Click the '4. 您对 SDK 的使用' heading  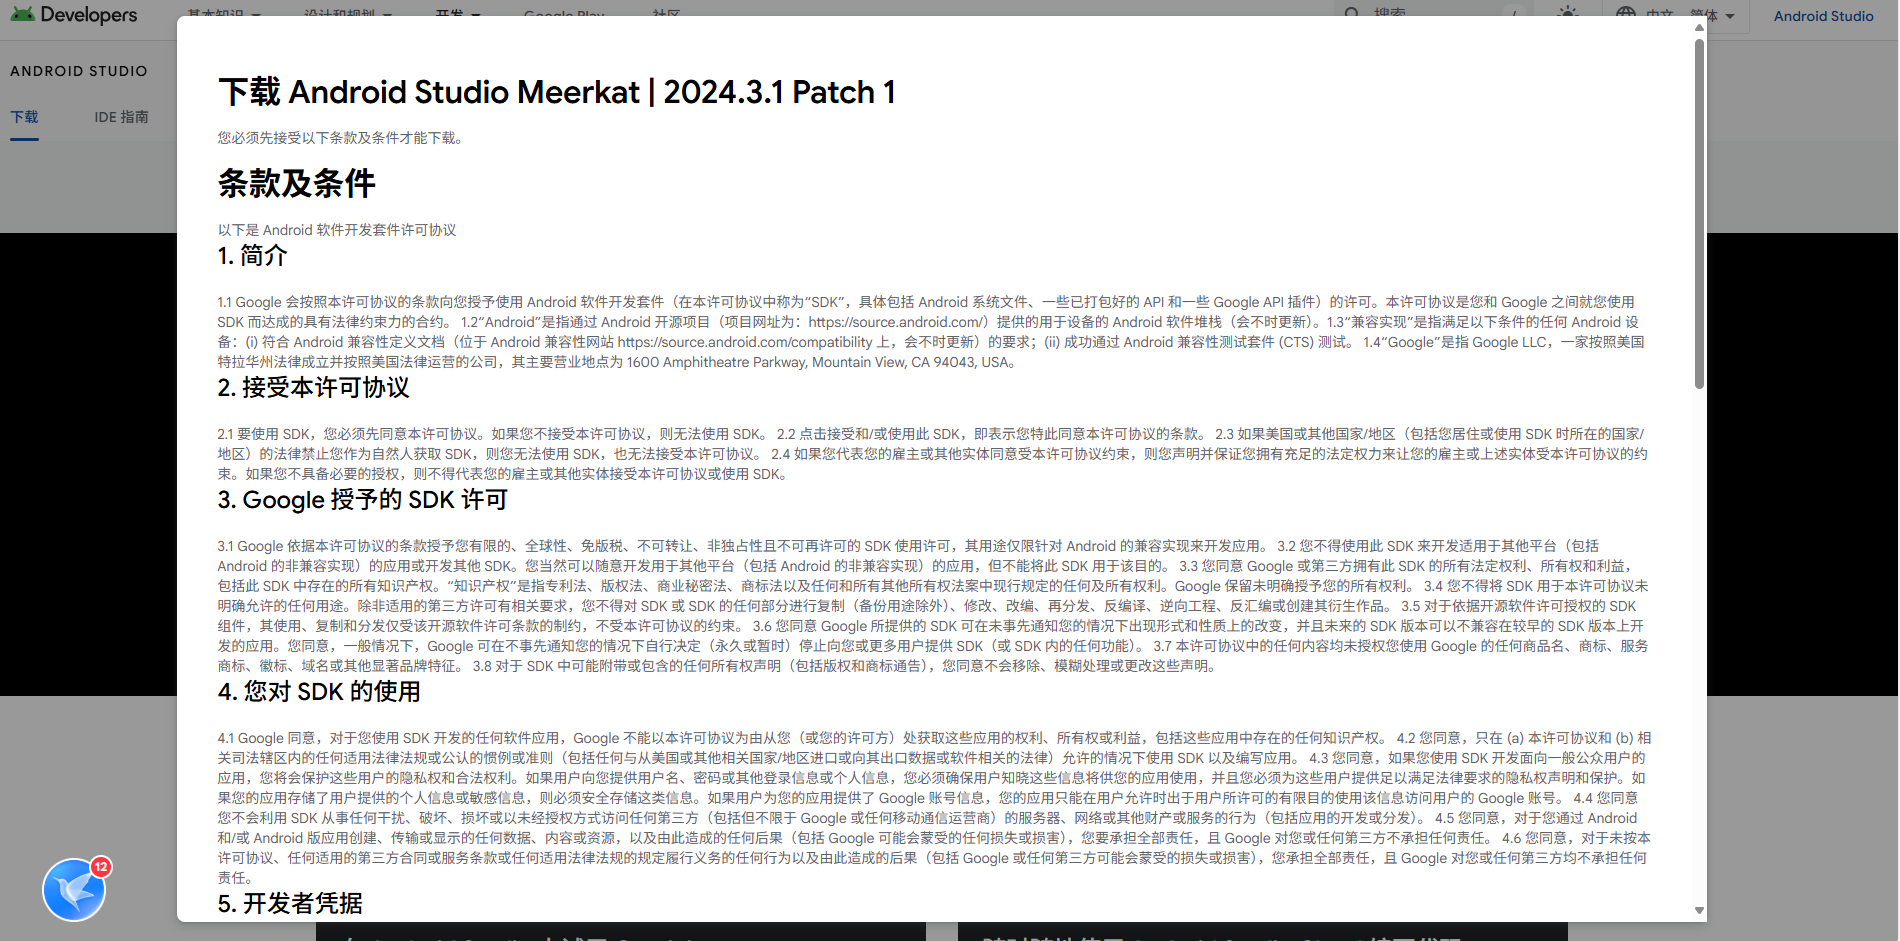[x=319, y=692]
